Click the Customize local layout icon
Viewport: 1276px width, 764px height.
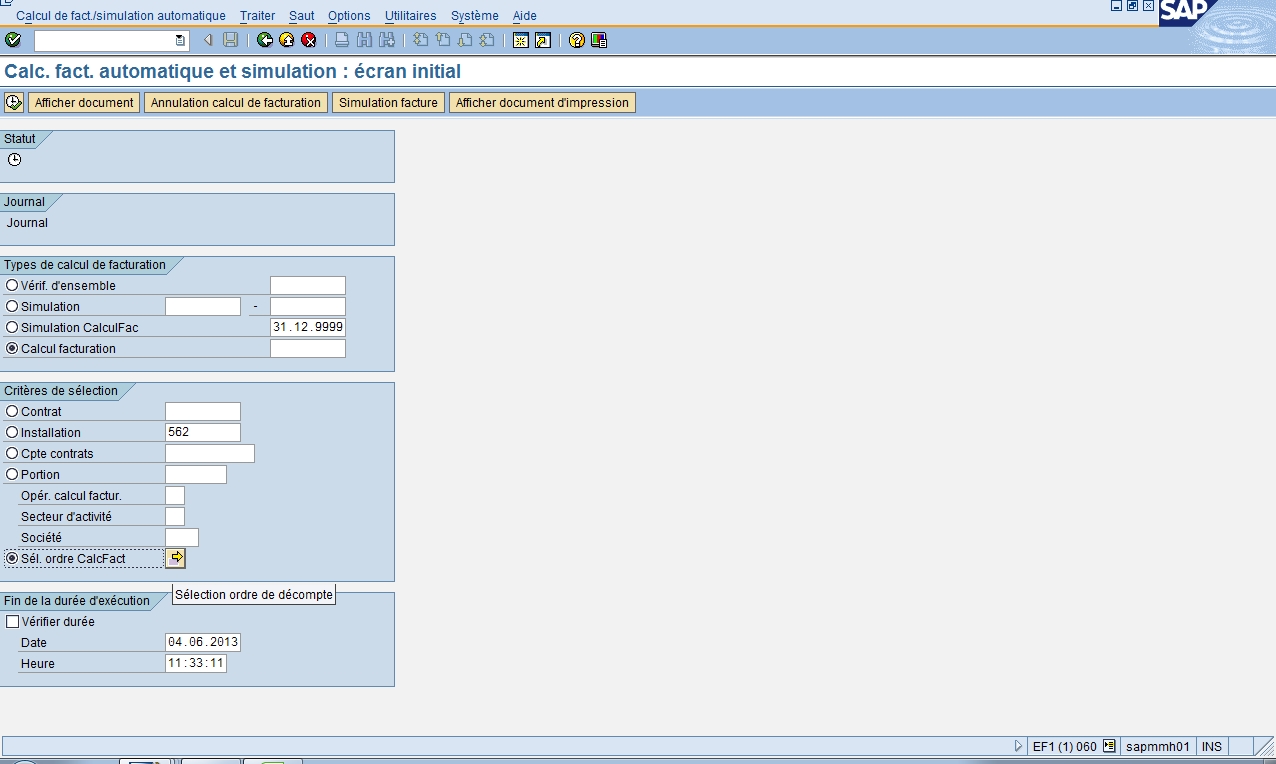click(x=599, y=40)
